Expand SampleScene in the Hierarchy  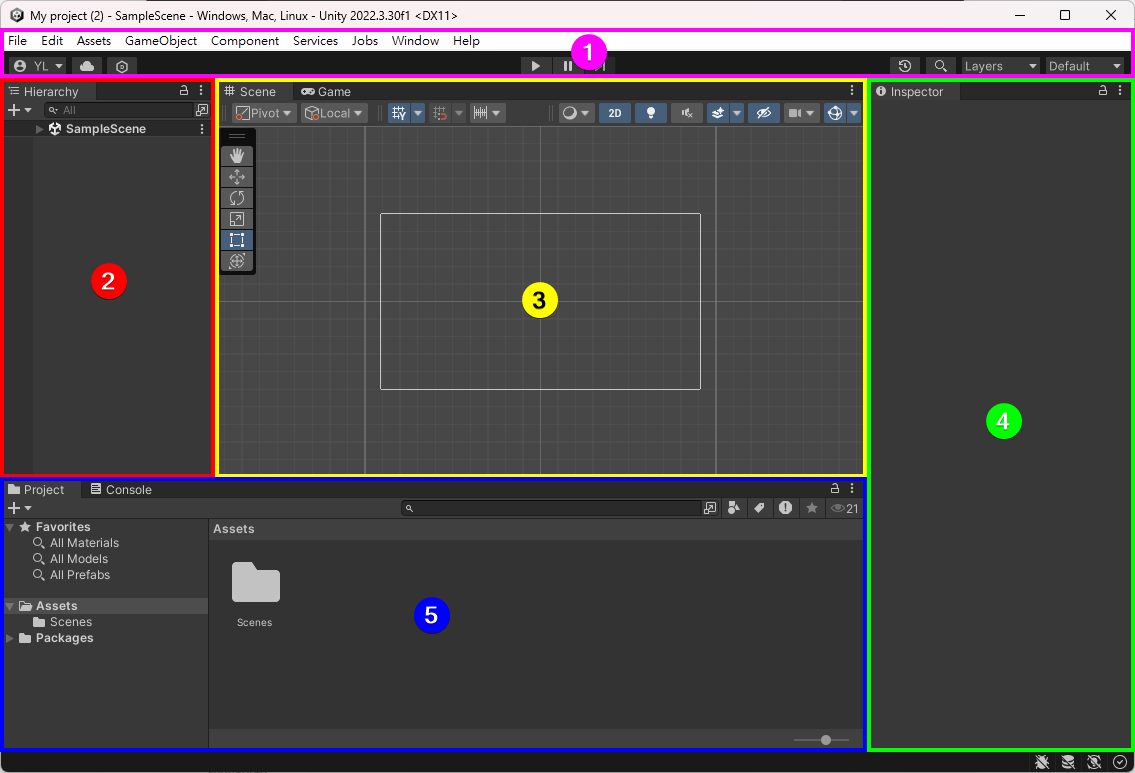[x=39, y=129]
